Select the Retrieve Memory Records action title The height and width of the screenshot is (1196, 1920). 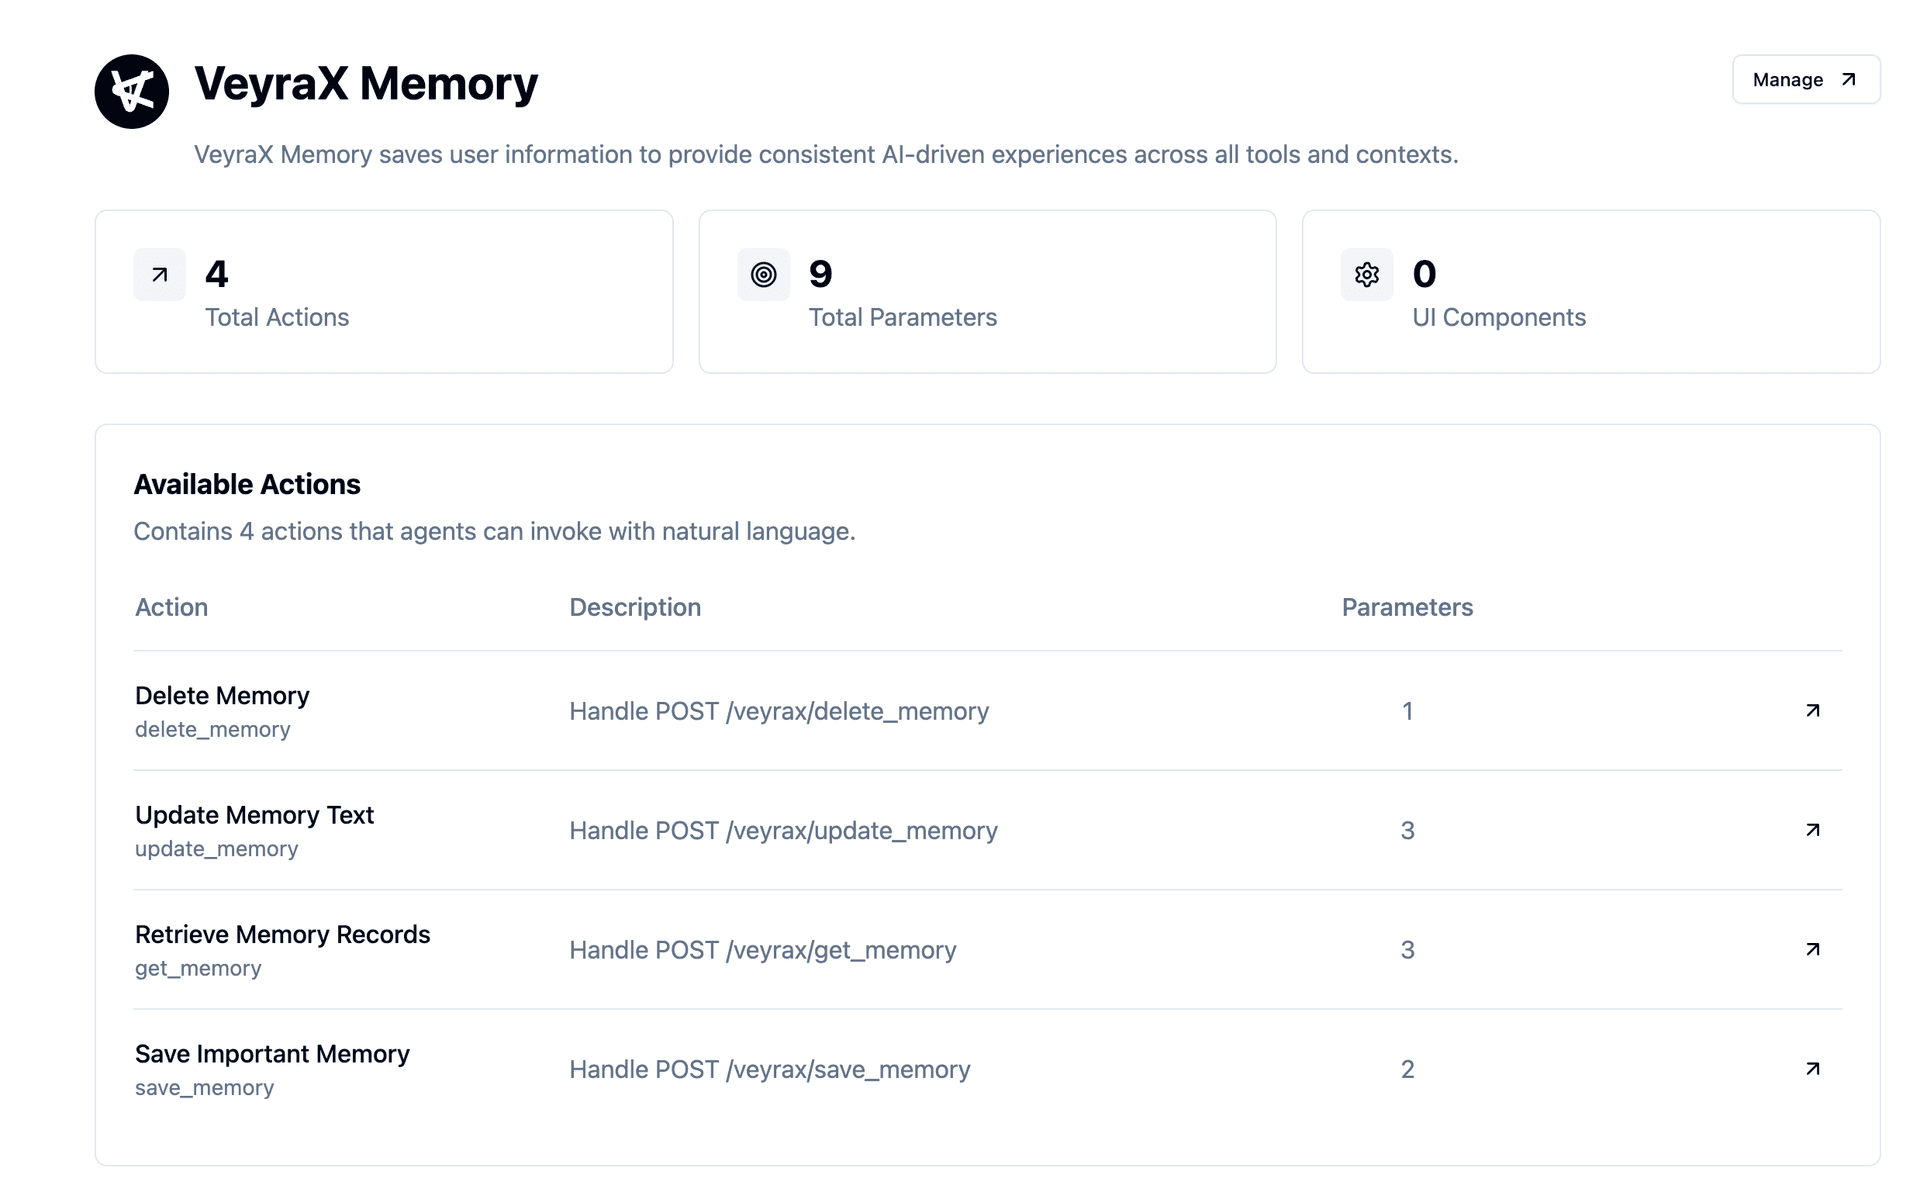[x=282, y=935]
